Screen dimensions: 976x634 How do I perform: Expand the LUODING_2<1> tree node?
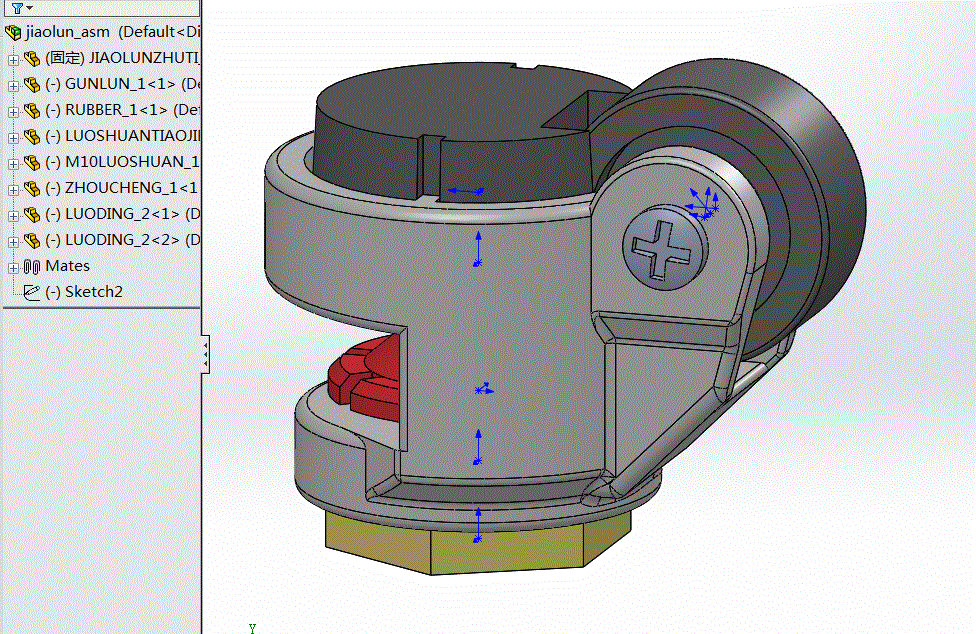point(13,215)
